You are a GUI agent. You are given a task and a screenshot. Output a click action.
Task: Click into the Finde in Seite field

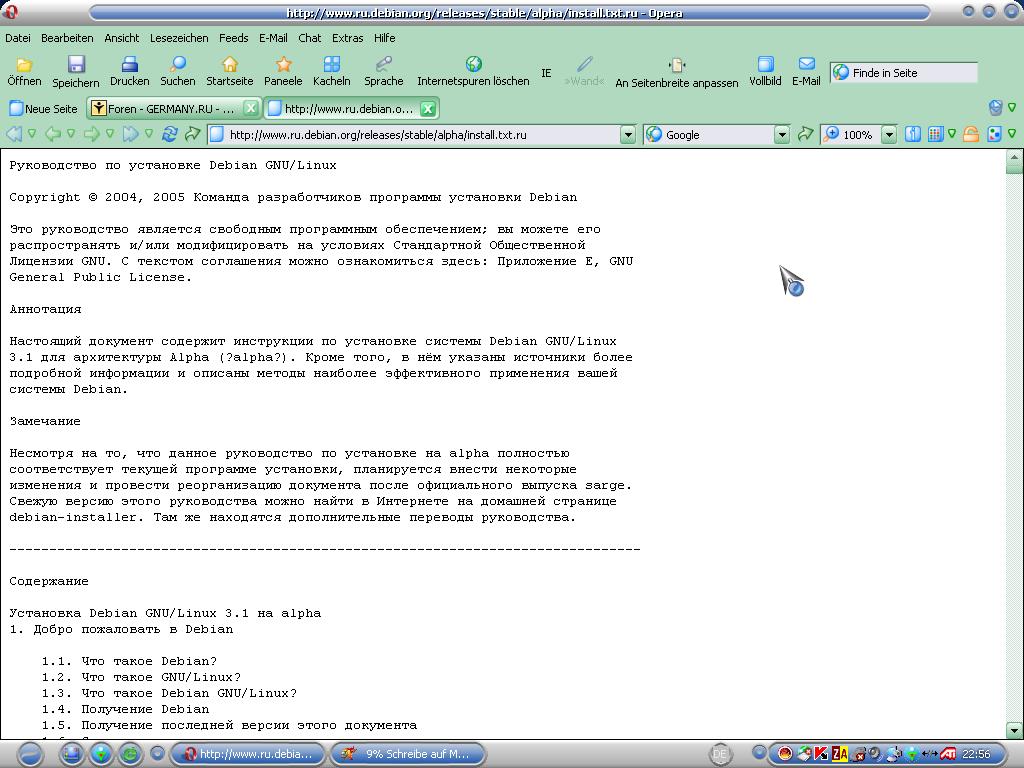point(904,72)
